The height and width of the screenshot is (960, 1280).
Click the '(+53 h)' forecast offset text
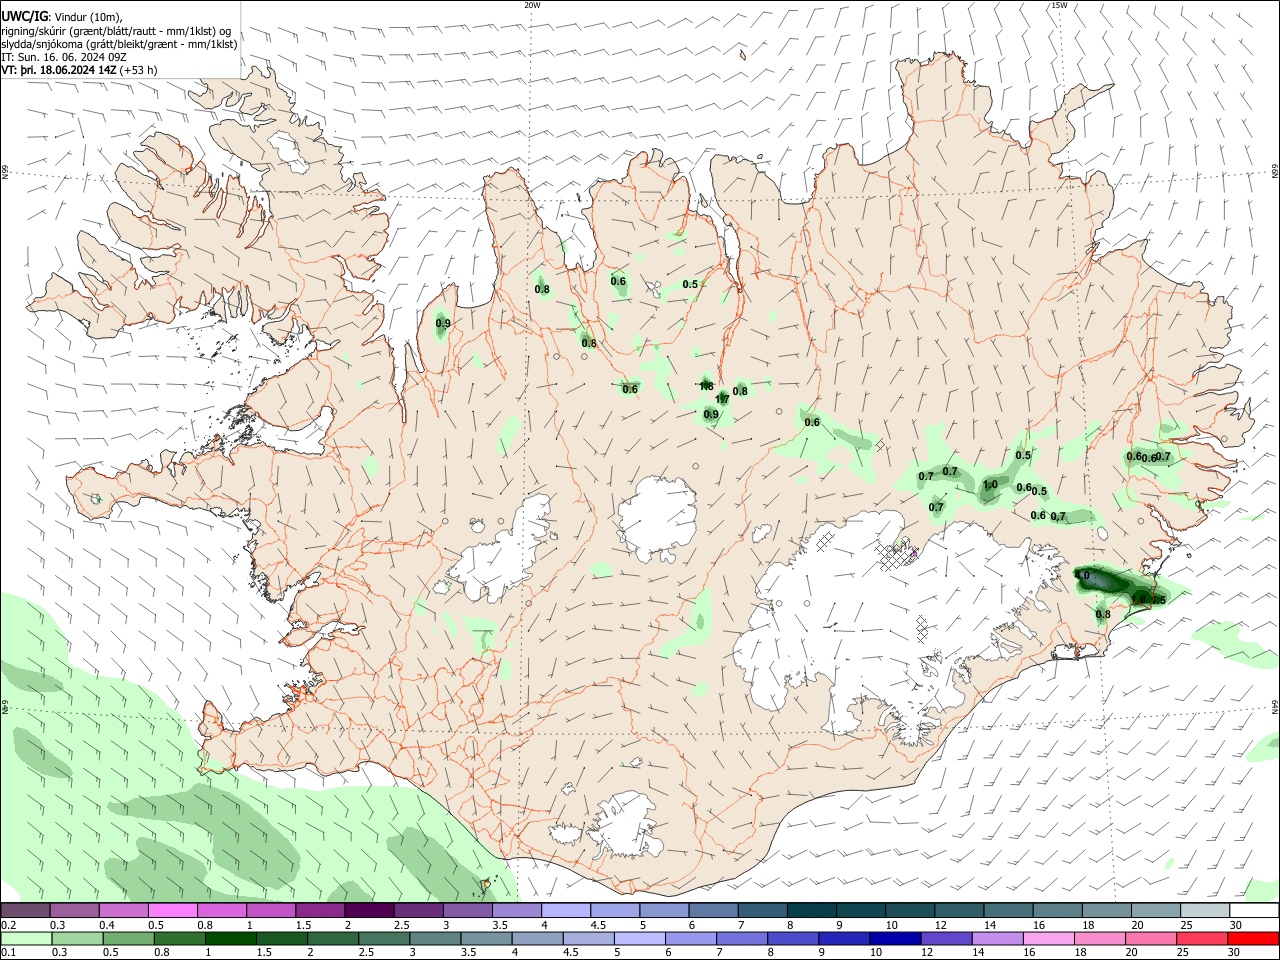pyautogui.click(x=138, y=70)
